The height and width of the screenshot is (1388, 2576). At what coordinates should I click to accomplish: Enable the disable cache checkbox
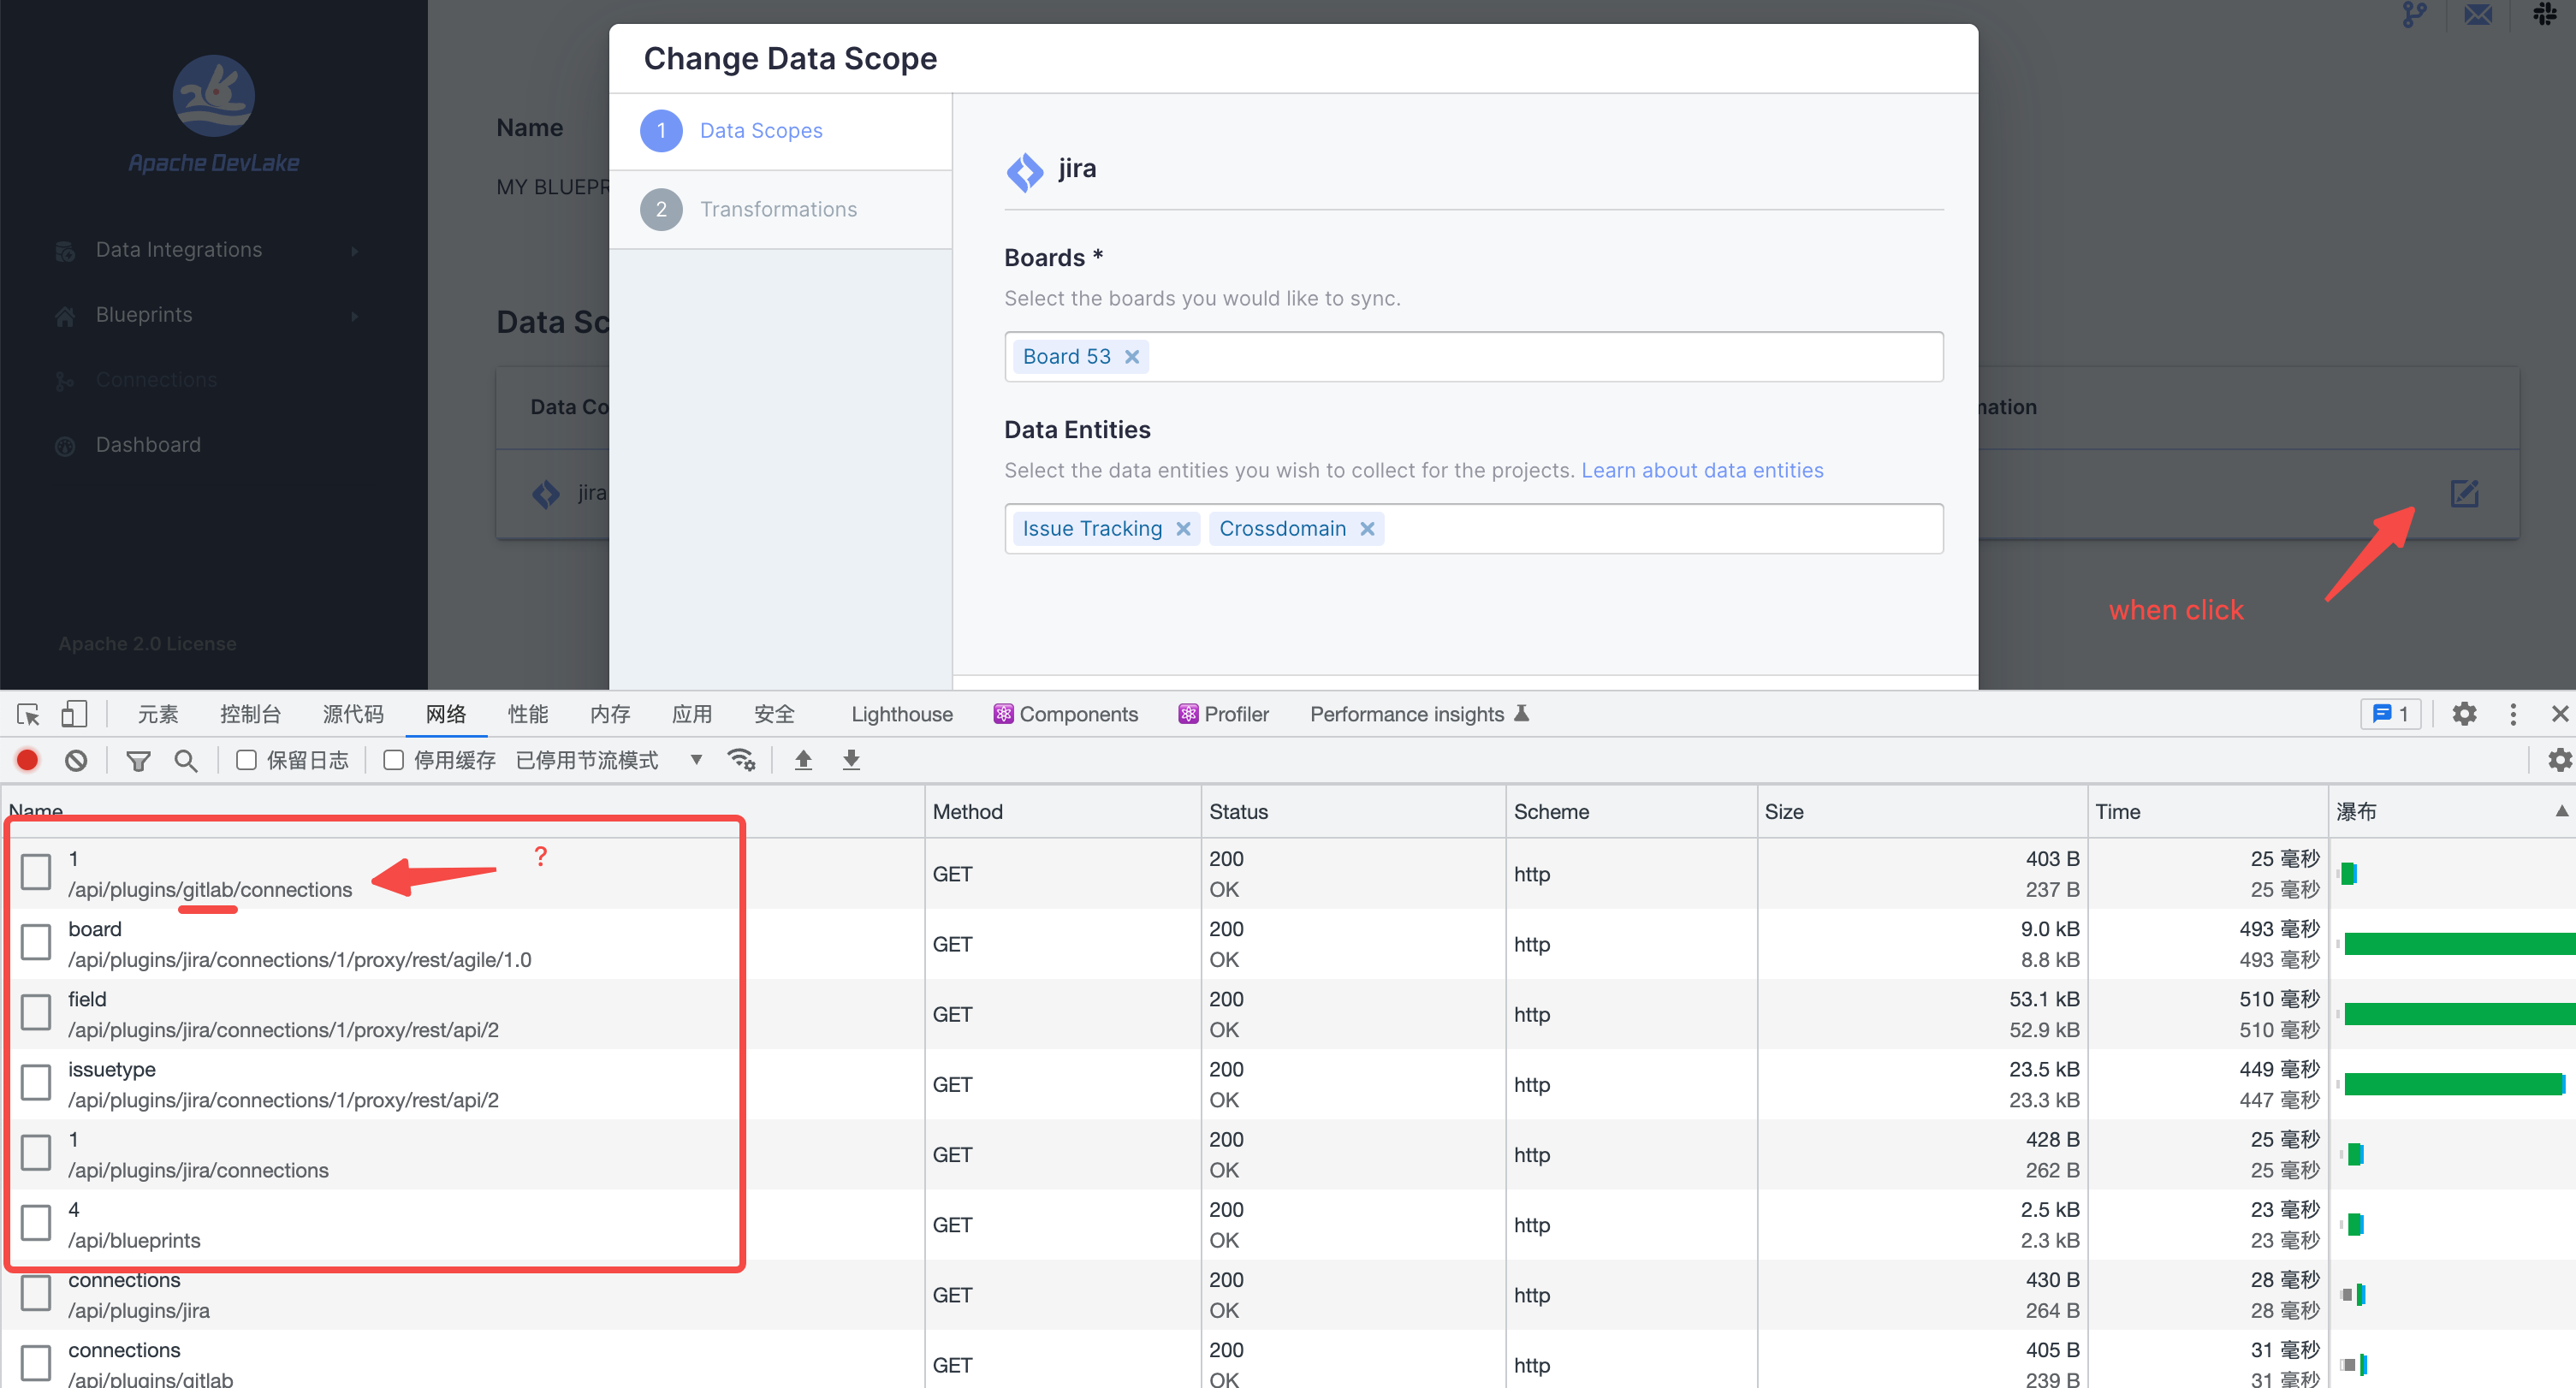coord(394,760)
